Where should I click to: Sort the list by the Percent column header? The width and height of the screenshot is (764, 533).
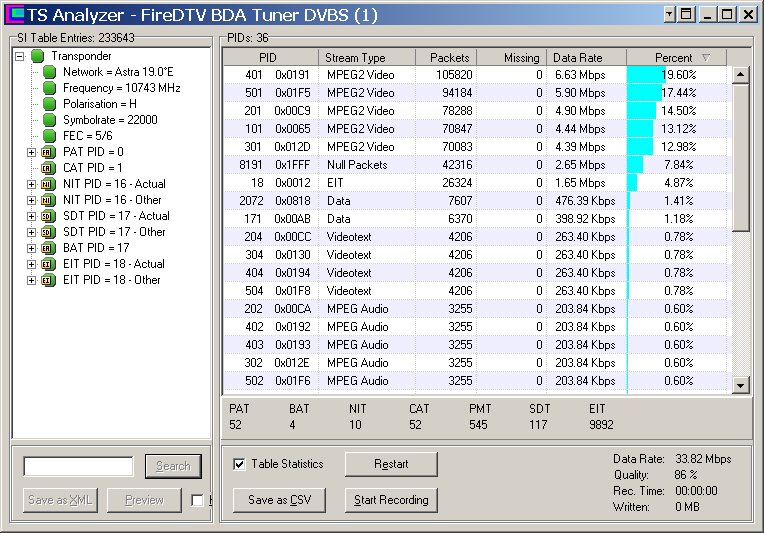click(673, 58)
